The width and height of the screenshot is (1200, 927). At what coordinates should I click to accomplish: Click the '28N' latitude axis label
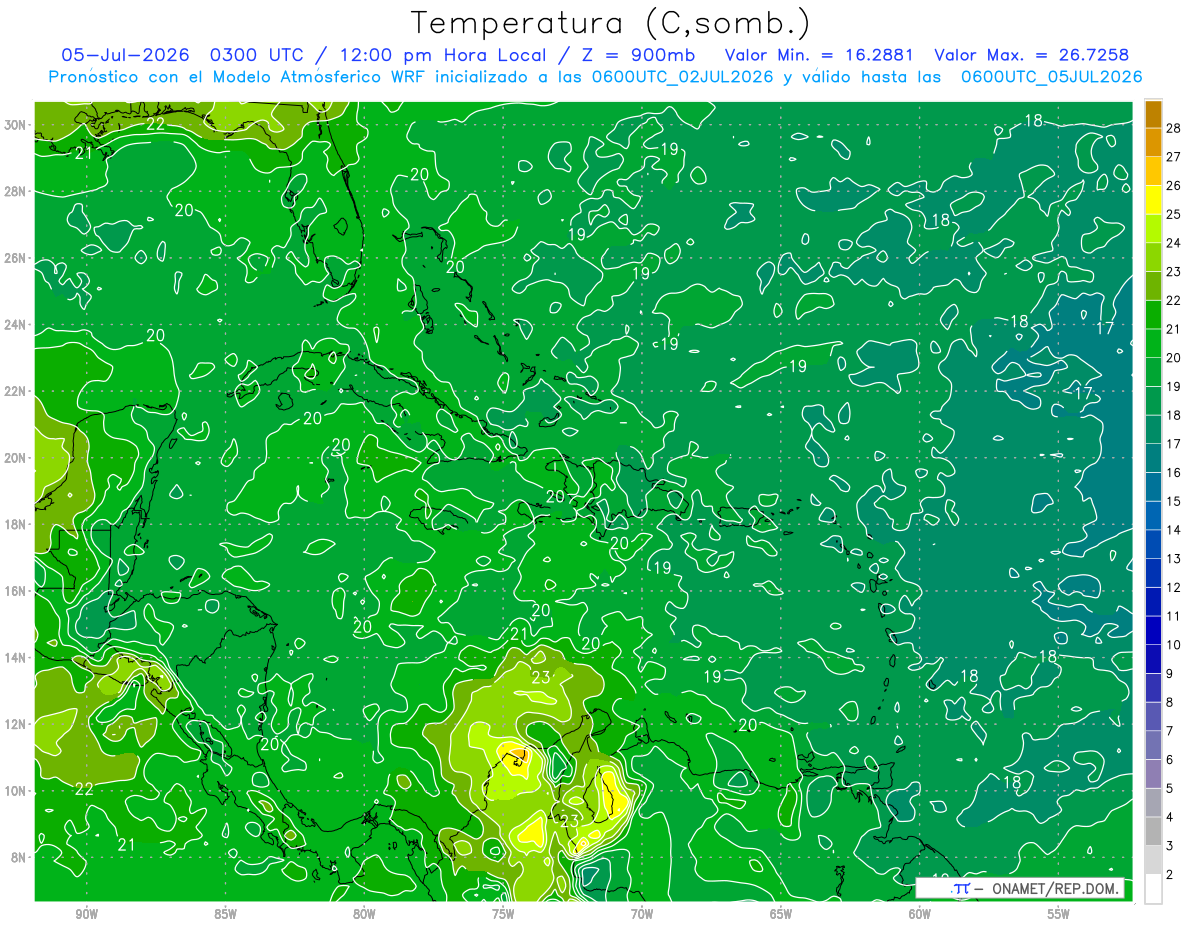coord(16,191)
